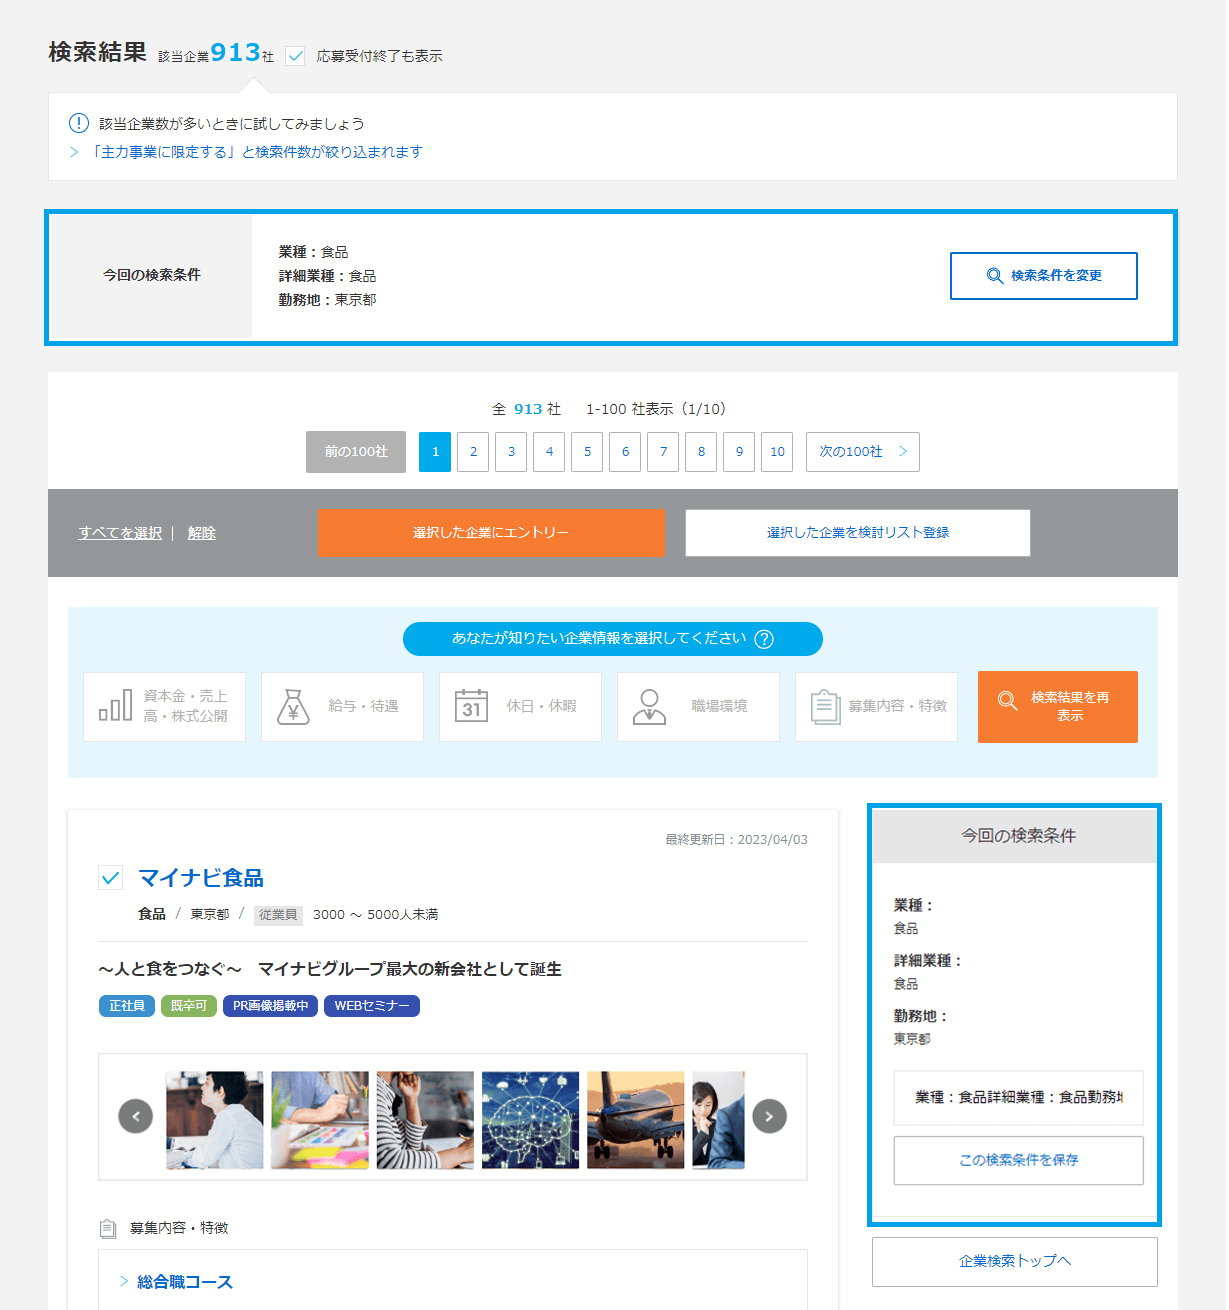The height and width of the screenshot is (1310, 1229).
Task: Click the info icon beside 該当企業数が多いとき
Action: pyautogui.click(x=78, y=123)
